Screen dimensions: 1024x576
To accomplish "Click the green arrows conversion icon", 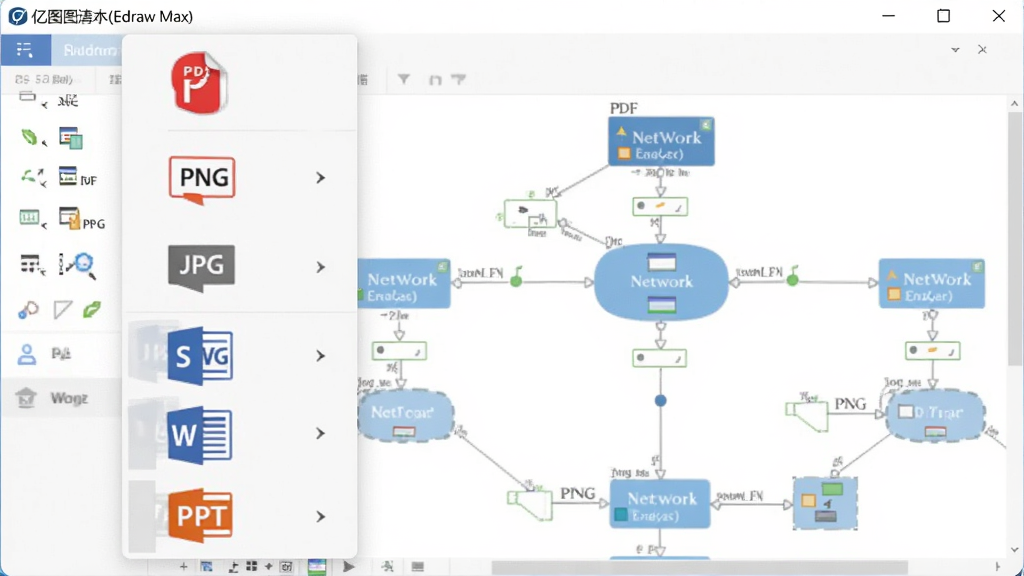I will click(x=31, y=178).
